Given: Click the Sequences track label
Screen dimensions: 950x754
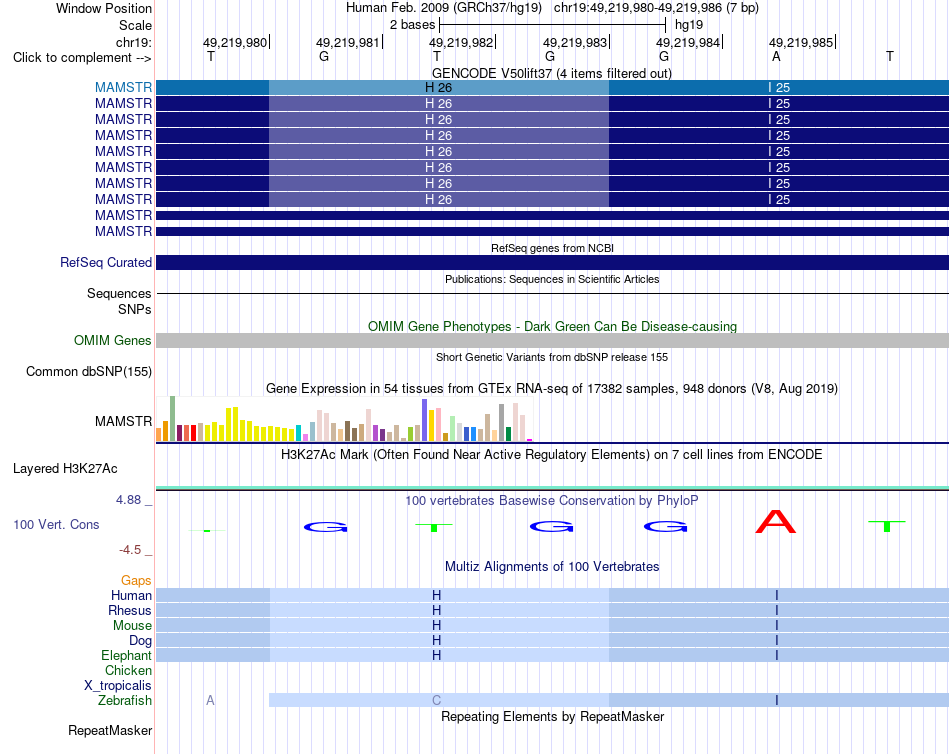Looking at the screenshot, I should (x=119, y=293).
